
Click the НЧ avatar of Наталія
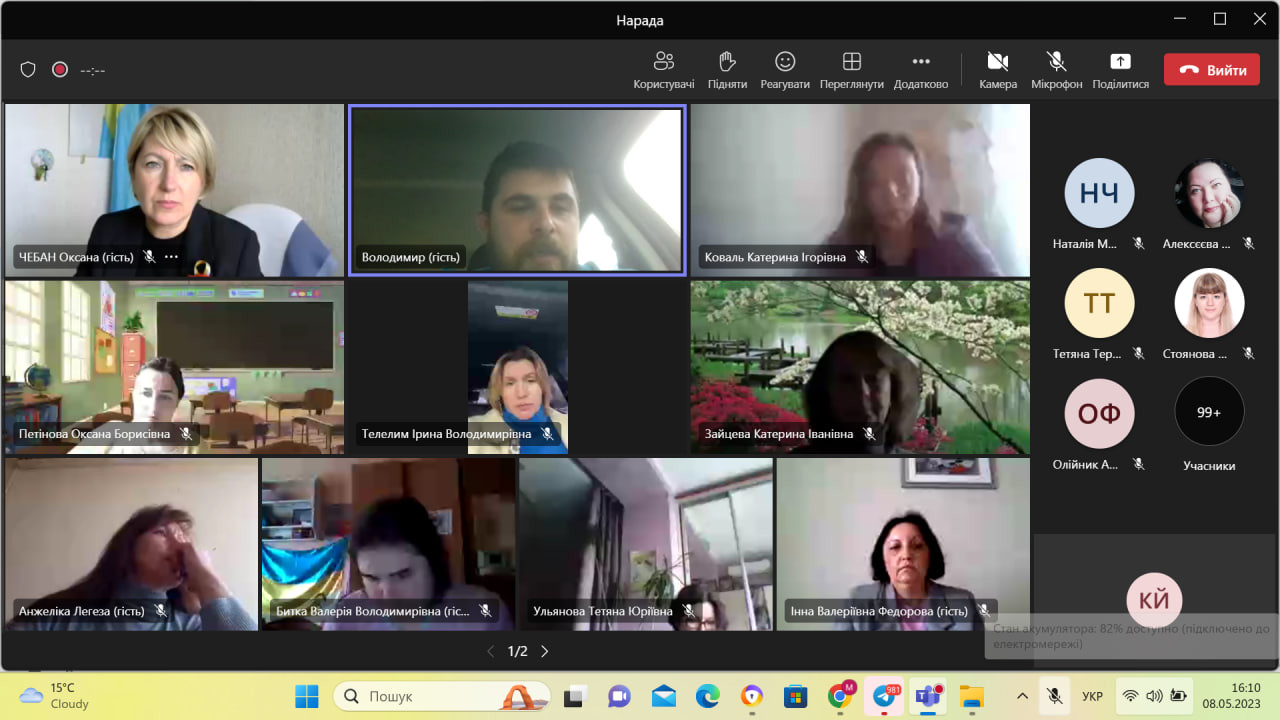tap(1099, 193)
